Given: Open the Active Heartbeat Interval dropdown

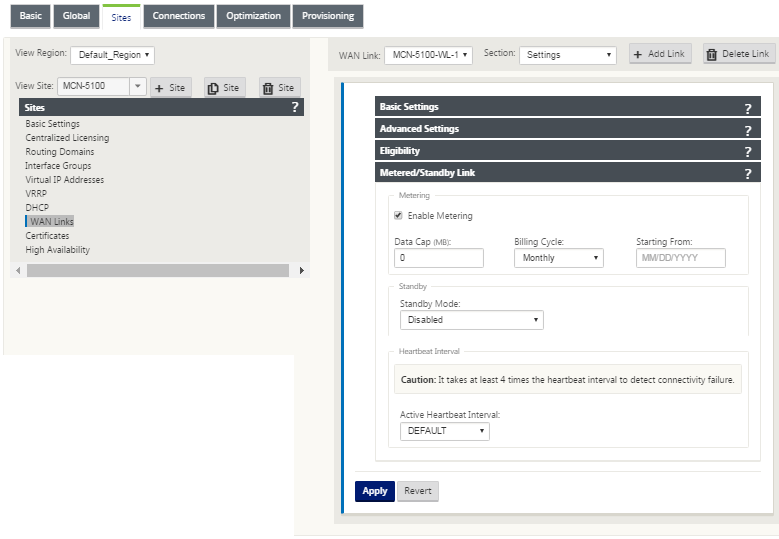Looking at the screenshot, I should click(445, 431).
